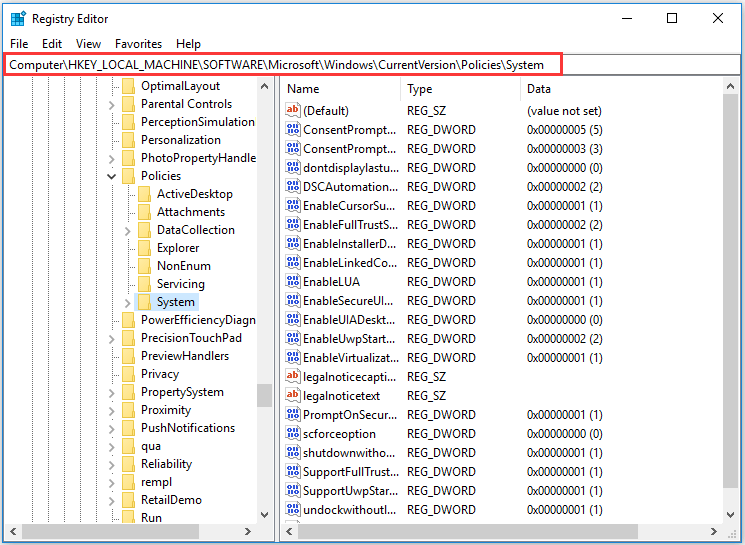Expand the PrecisionTouchPad key
This screenshot has height=545, width=745.
pyautogui.click(x=112, y=339)
